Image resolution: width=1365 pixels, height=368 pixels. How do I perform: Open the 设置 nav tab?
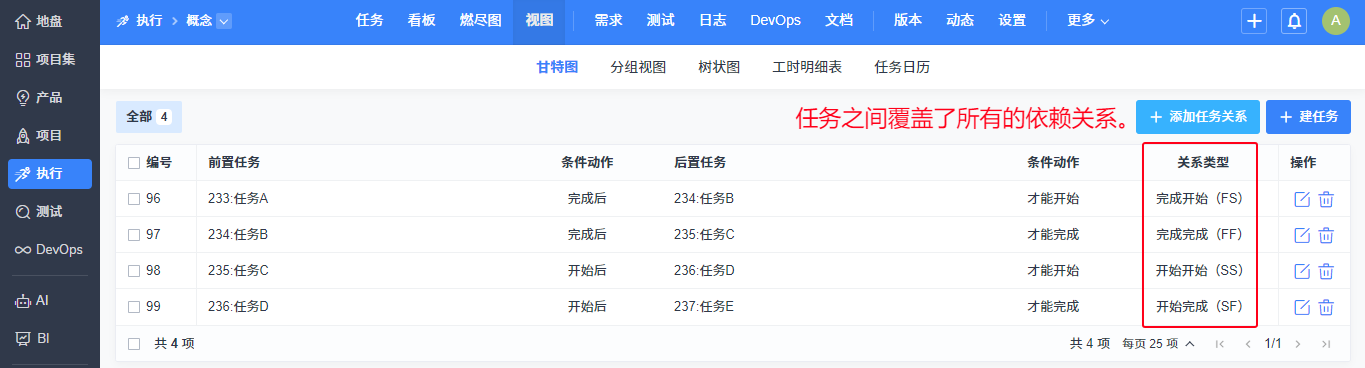1012,21
